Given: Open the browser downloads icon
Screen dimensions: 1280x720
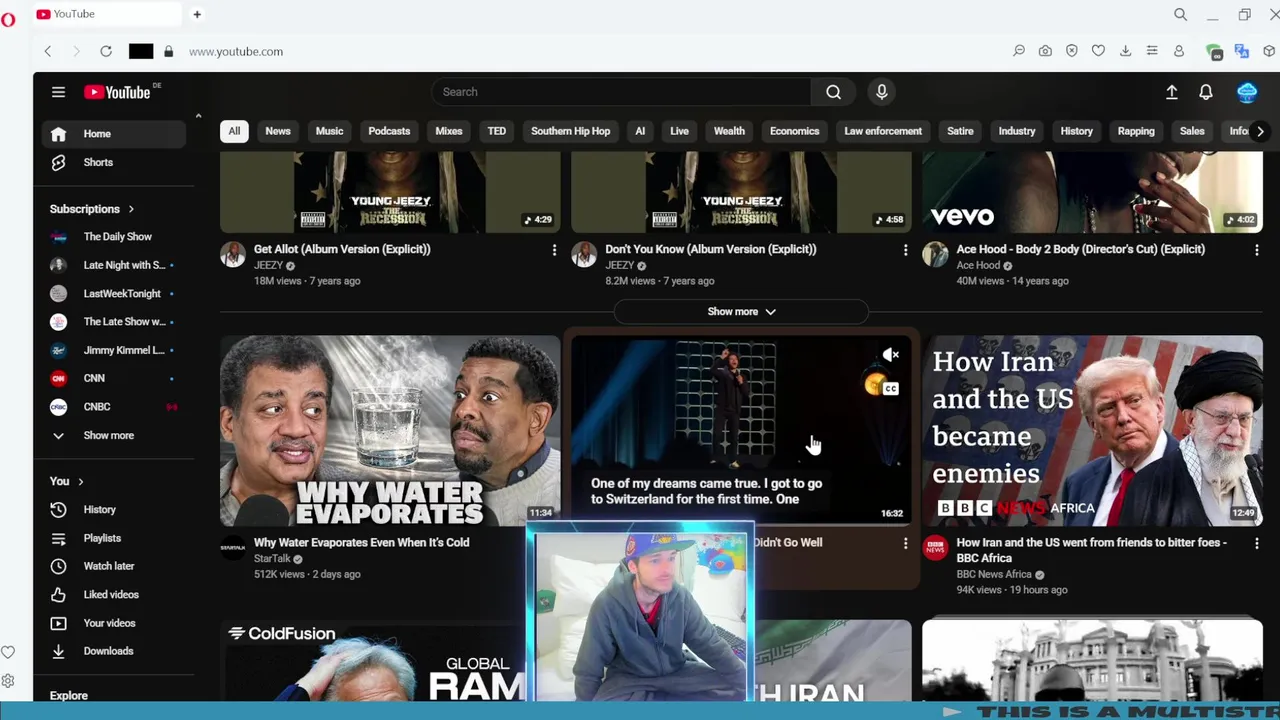Looking at the screenshot, I should click(1125, 51).
